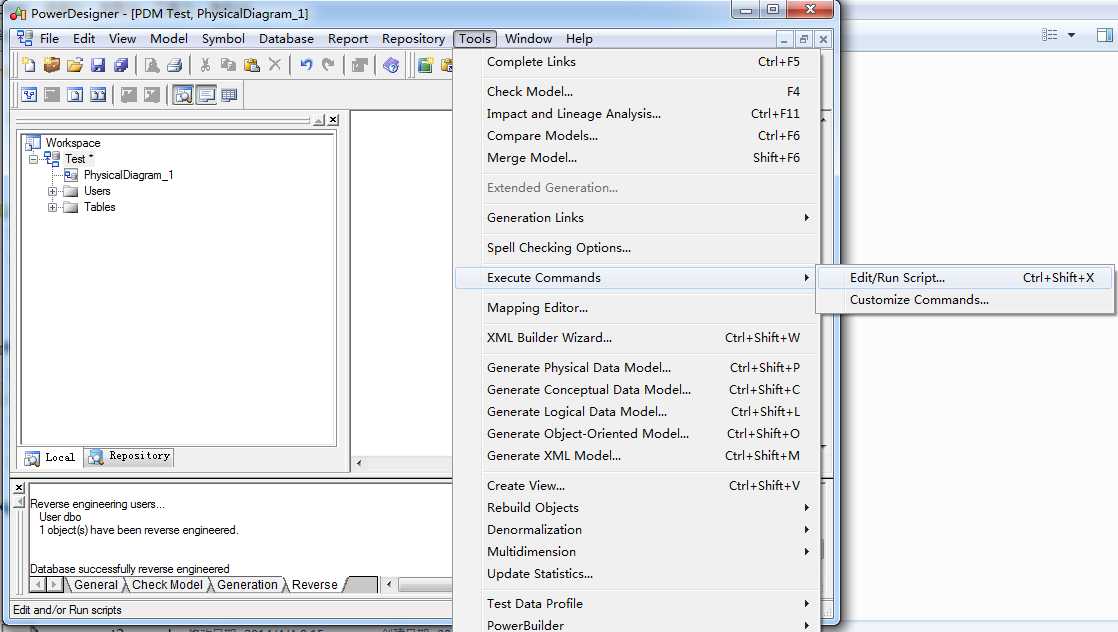Open Mapping Editor from the menu
The image size is (1118, 632).
coord(637,308)
